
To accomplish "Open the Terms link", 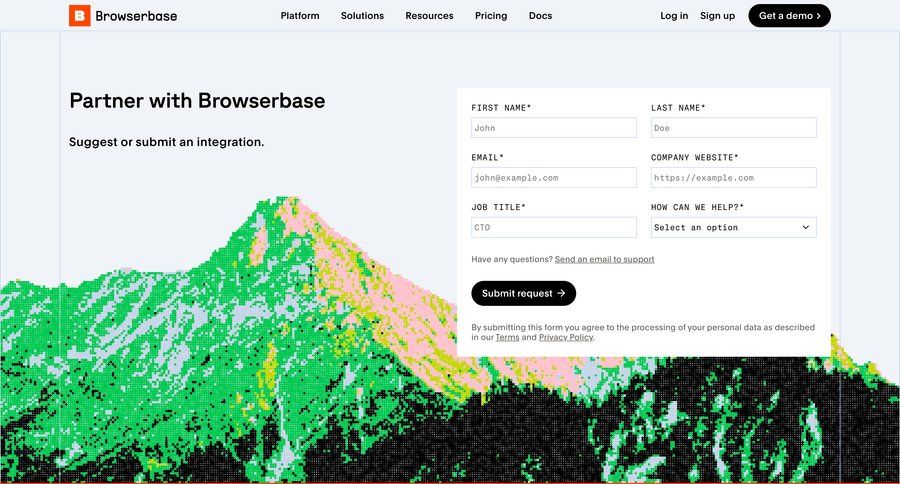I will (507, 337).
